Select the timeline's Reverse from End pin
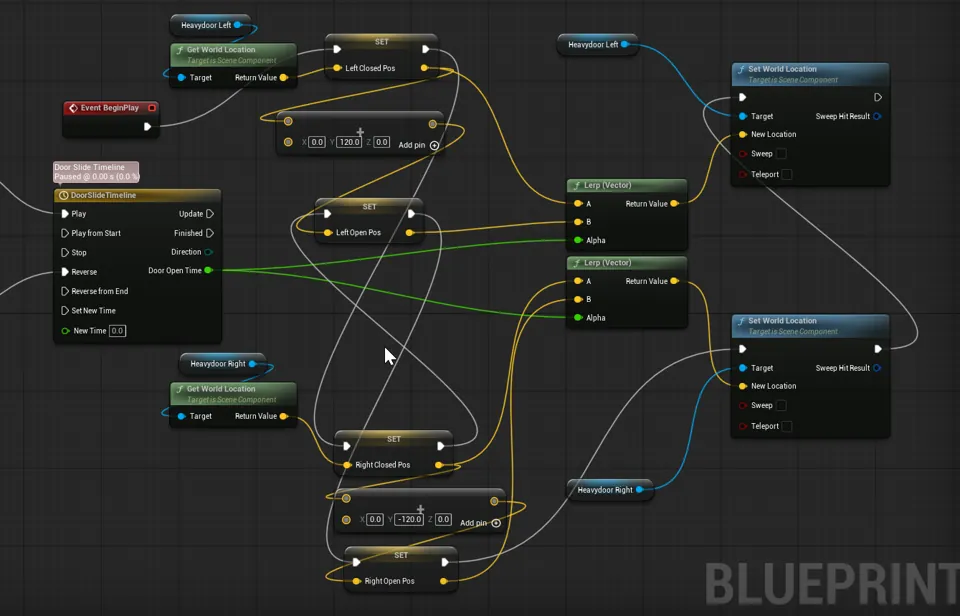 pyautogui.click(x=65, y=291)
